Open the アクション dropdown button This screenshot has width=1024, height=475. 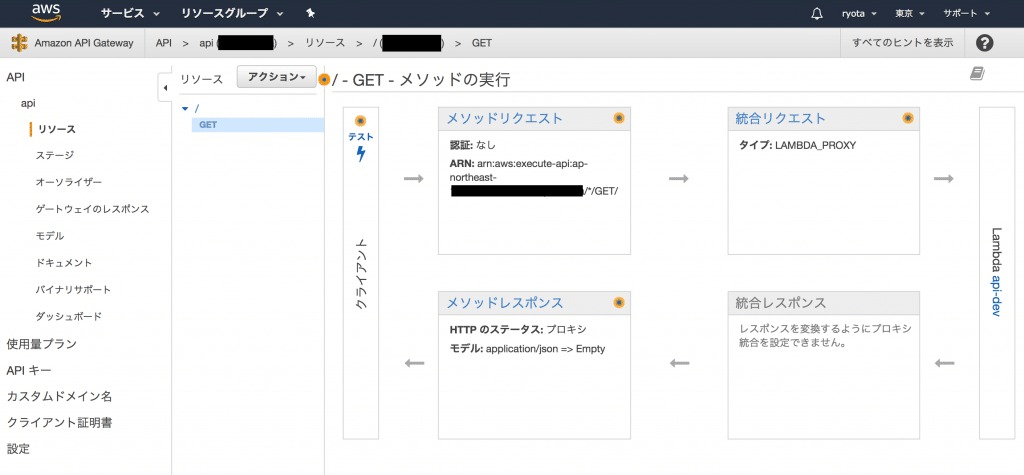(277, 77)
